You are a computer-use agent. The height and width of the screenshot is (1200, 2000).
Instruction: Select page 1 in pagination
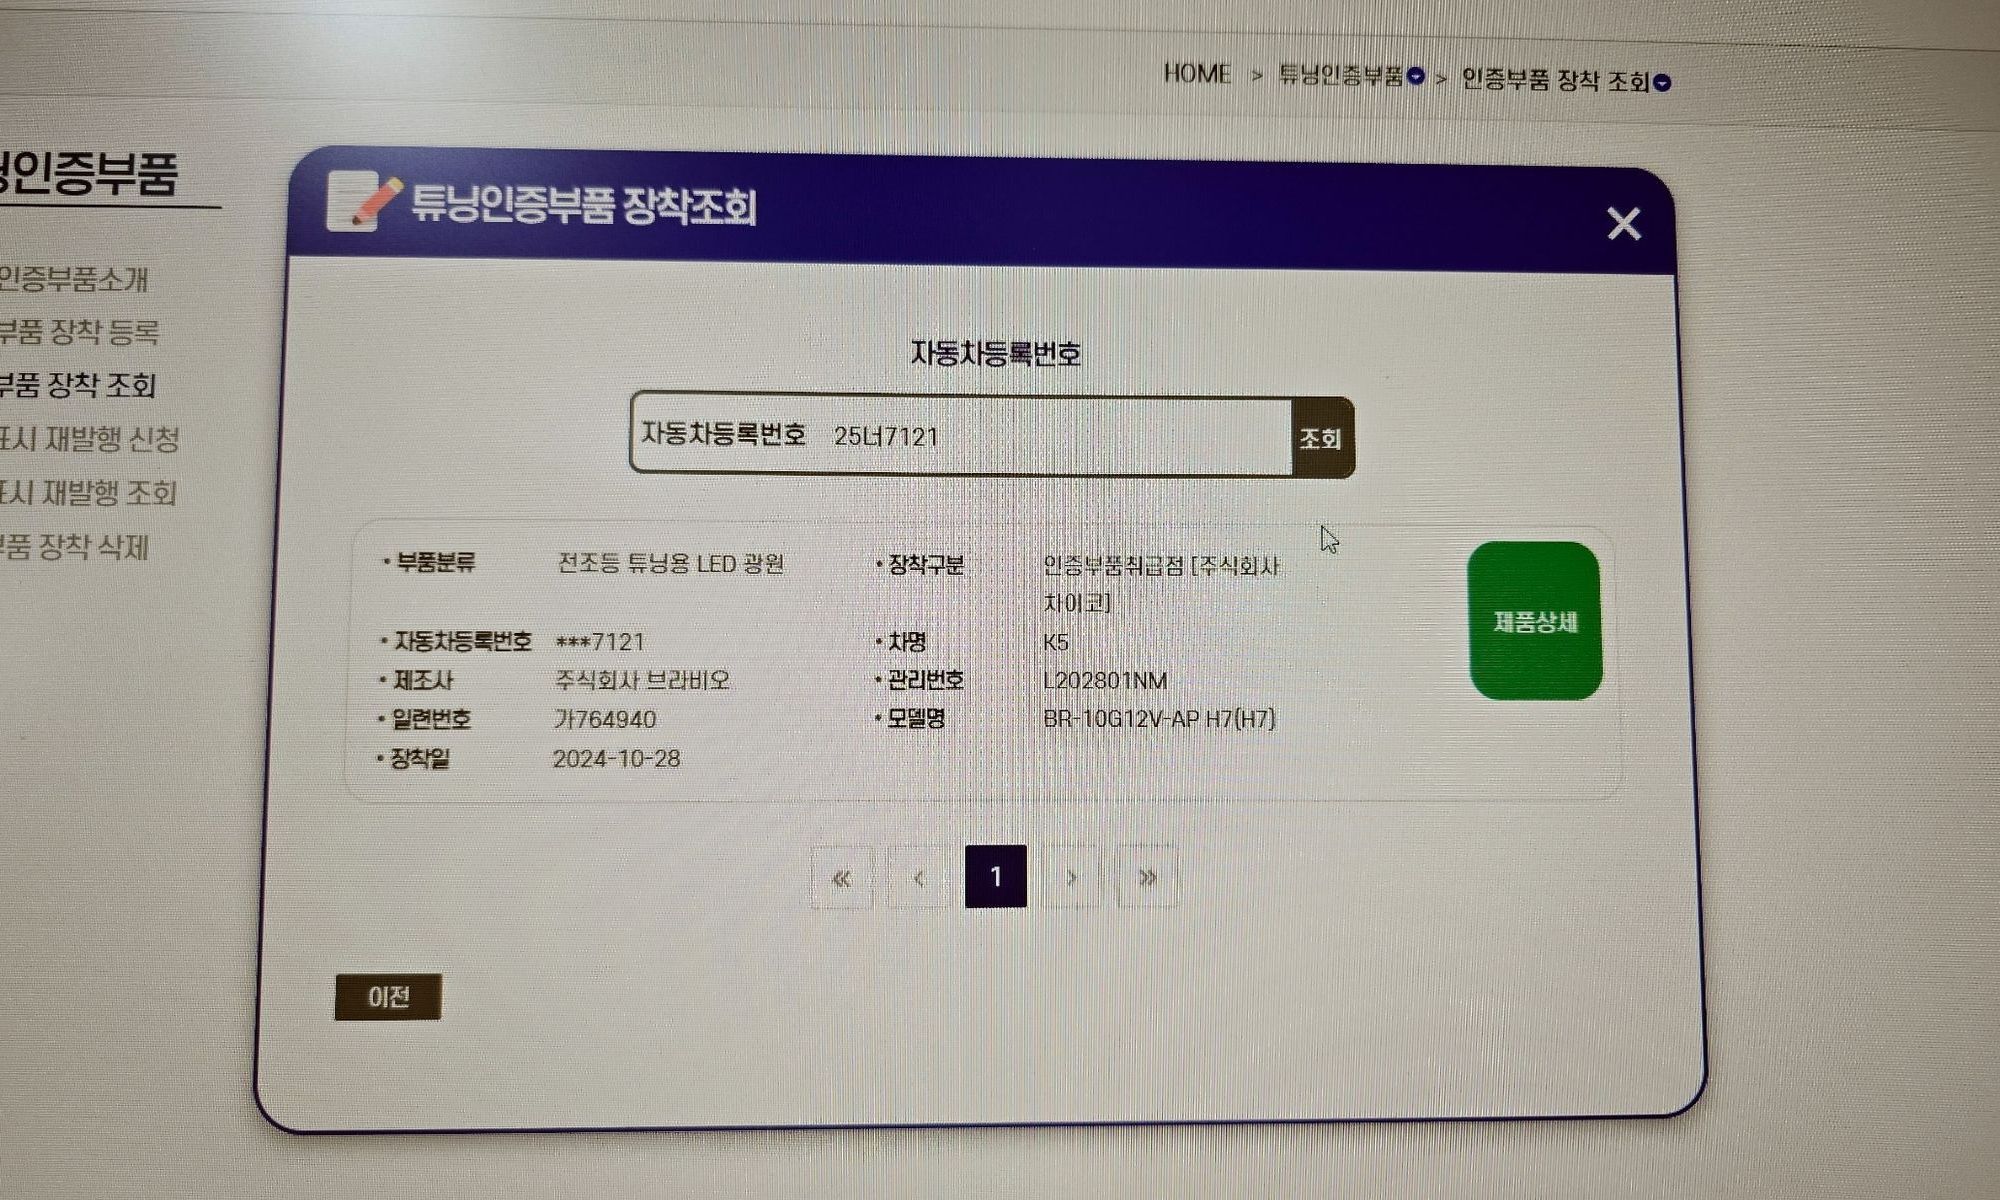pos(995,877)
